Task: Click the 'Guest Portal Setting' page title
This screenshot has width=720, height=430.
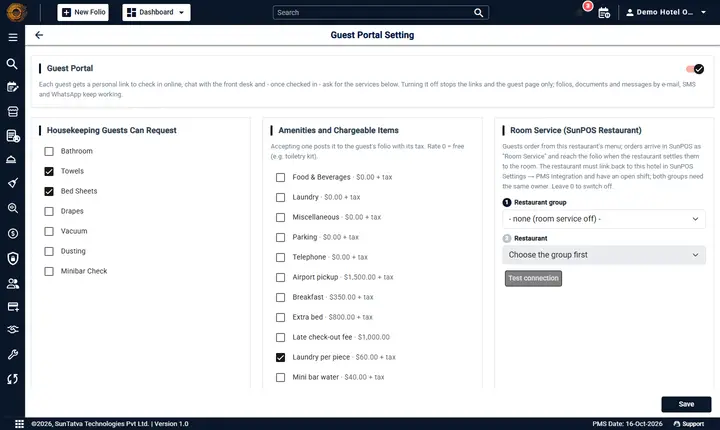Action: click(x=372, y=35)
